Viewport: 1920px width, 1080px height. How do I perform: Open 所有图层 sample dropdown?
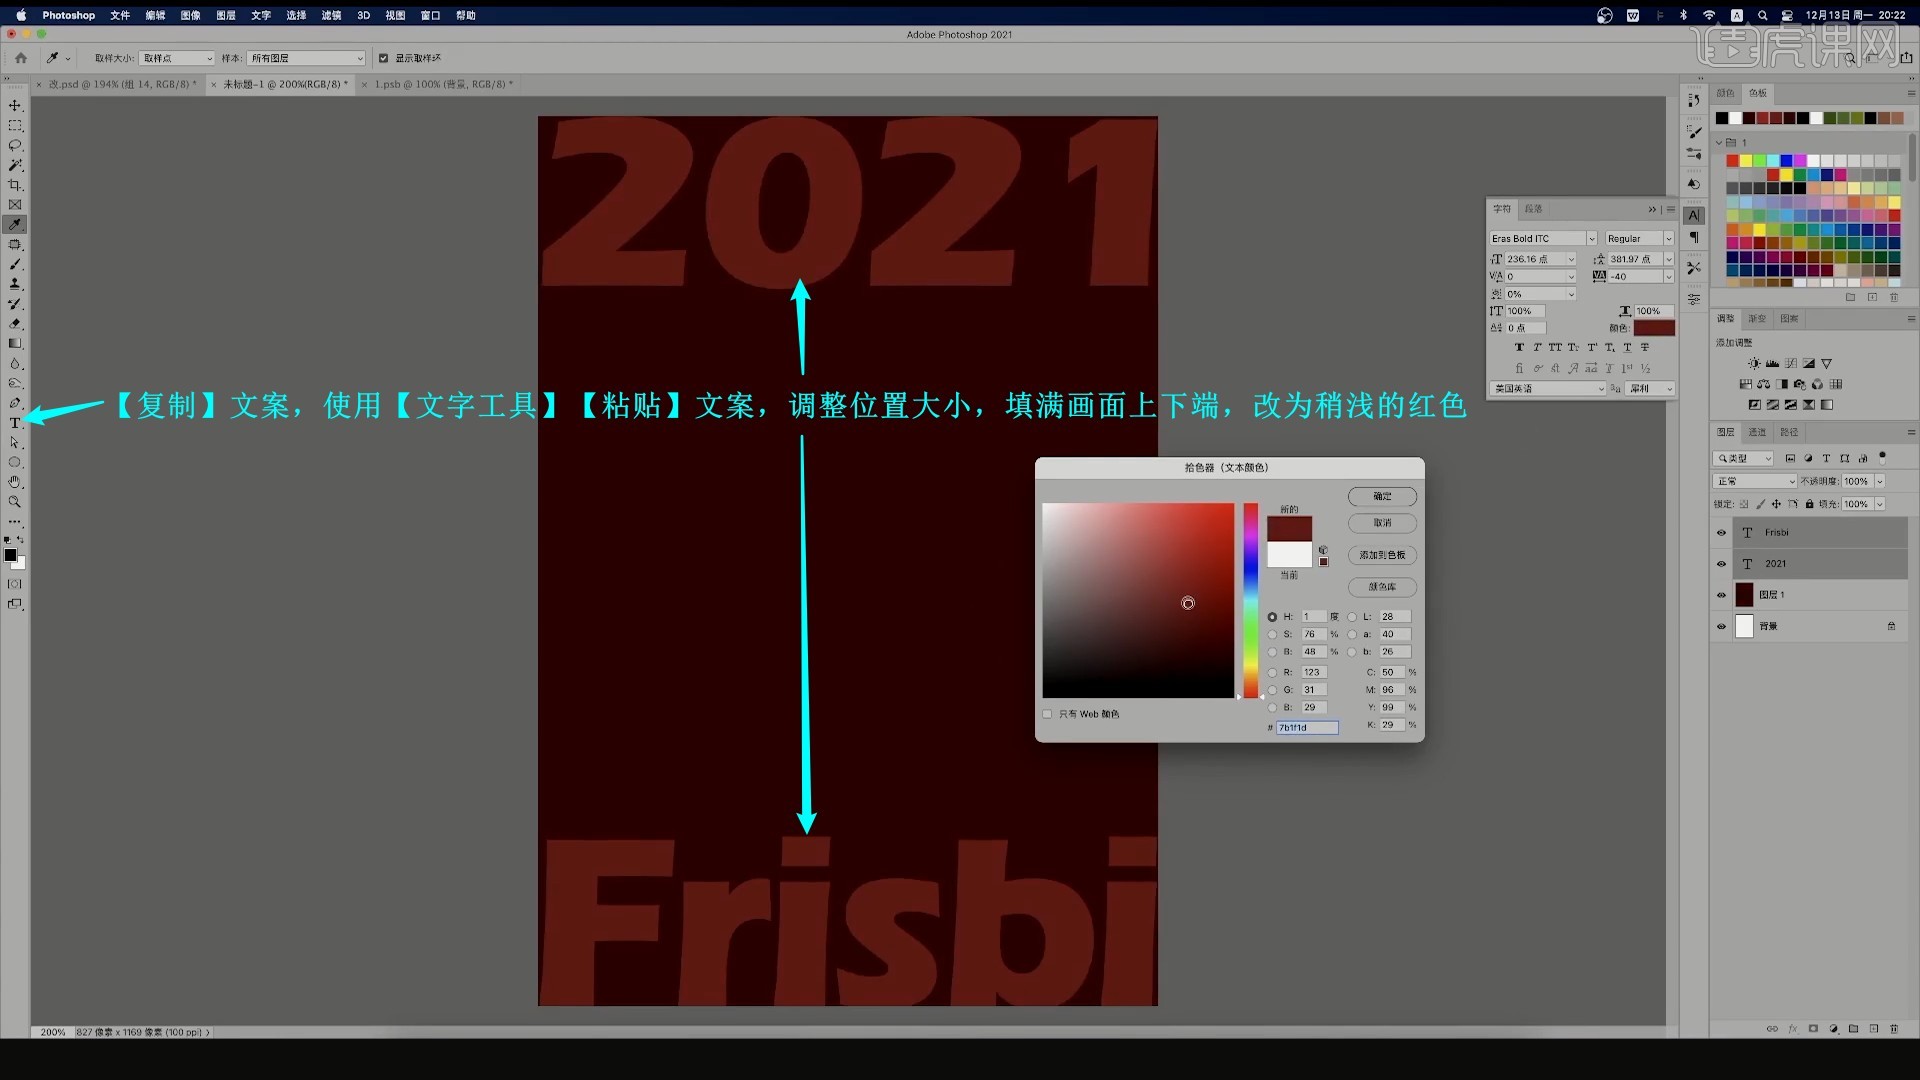(306, 58)
